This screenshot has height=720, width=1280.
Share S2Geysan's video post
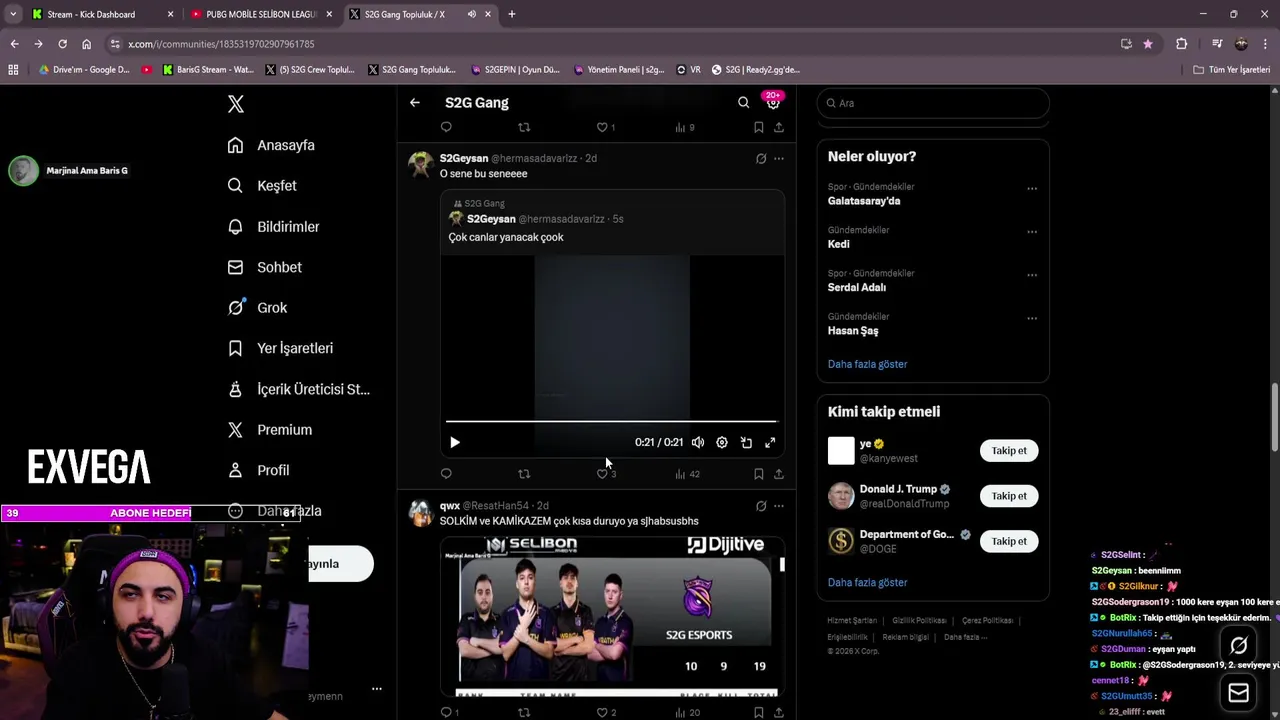pyautogui.click(x=779, y=474)
